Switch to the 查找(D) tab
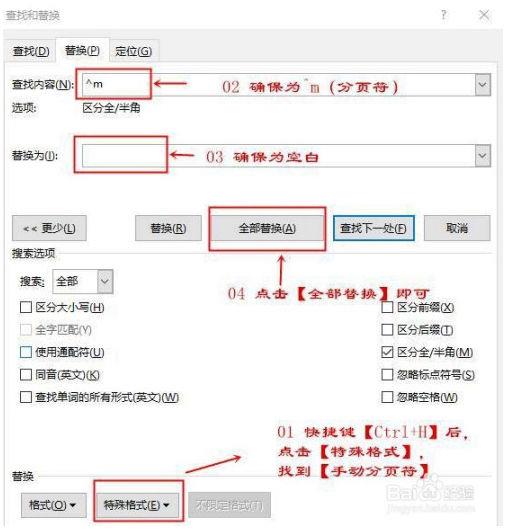 31,51
